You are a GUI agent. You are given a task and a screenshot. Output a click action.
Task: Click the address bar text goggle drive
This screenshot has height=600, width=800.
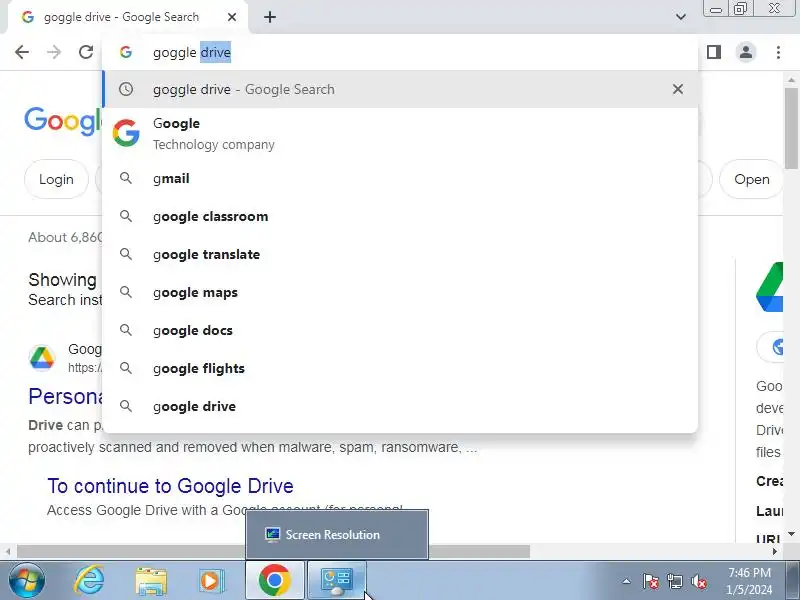point(192,53)
